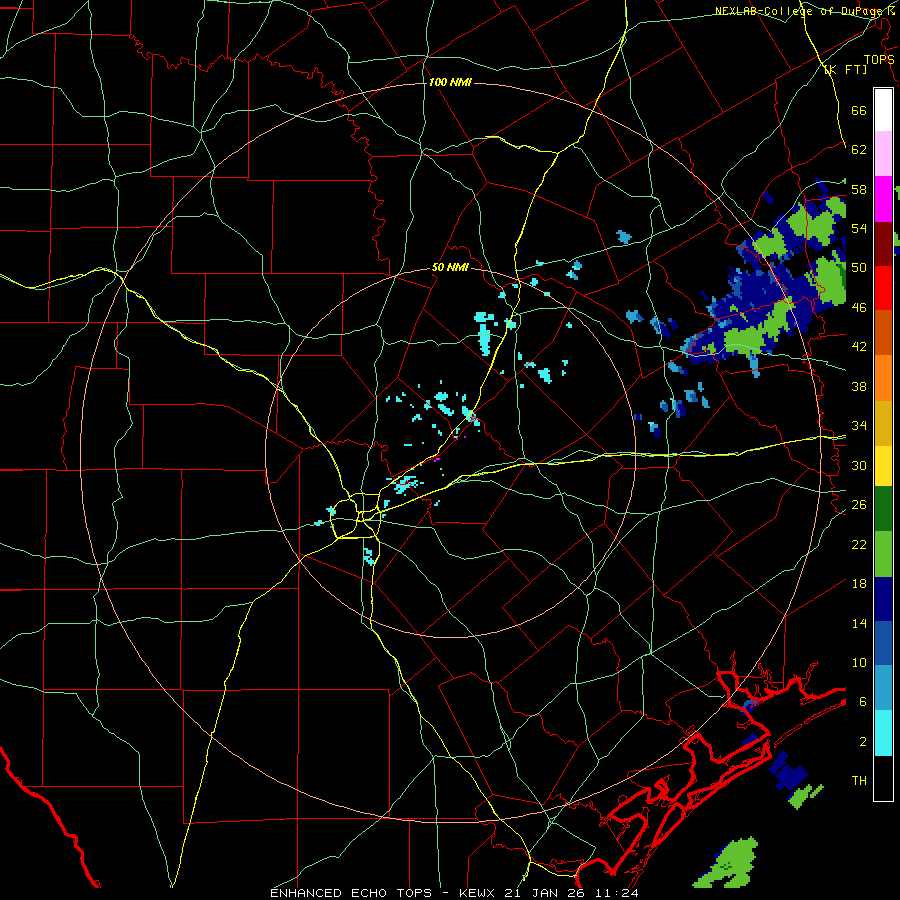The image size is (900, 900).
Task: Click the light pink legend swatch
Action: point(883,154)
